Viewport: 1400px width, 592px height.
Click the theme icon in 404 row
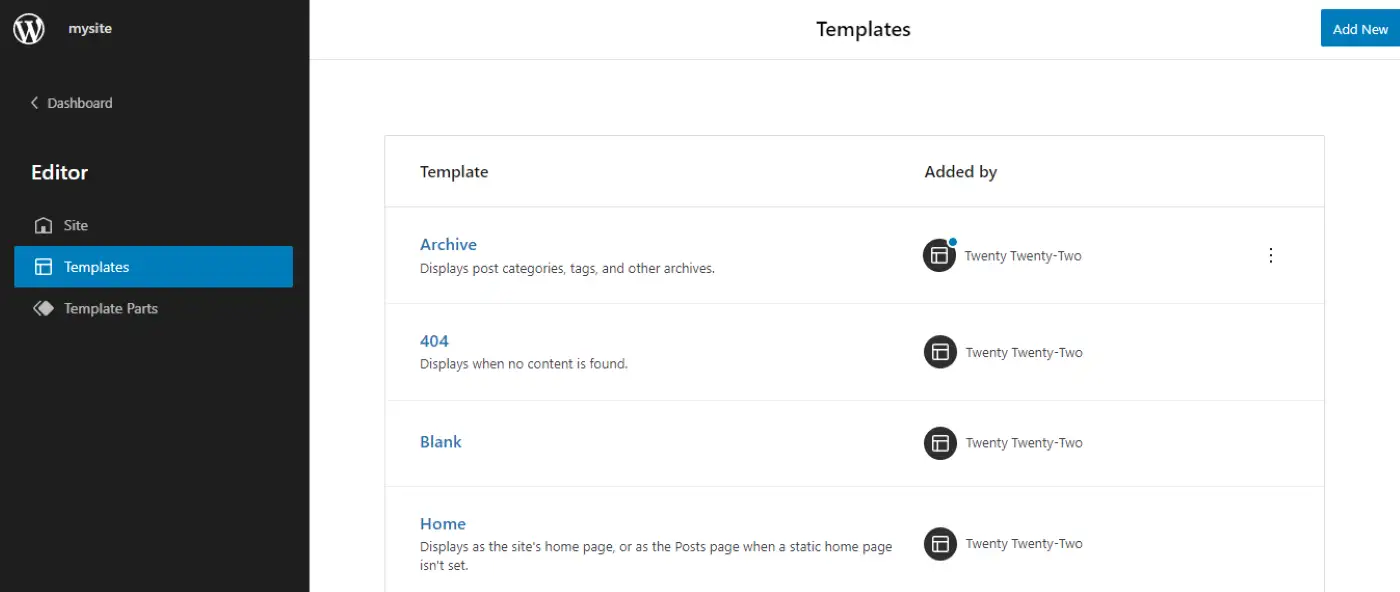click(940, 352)
